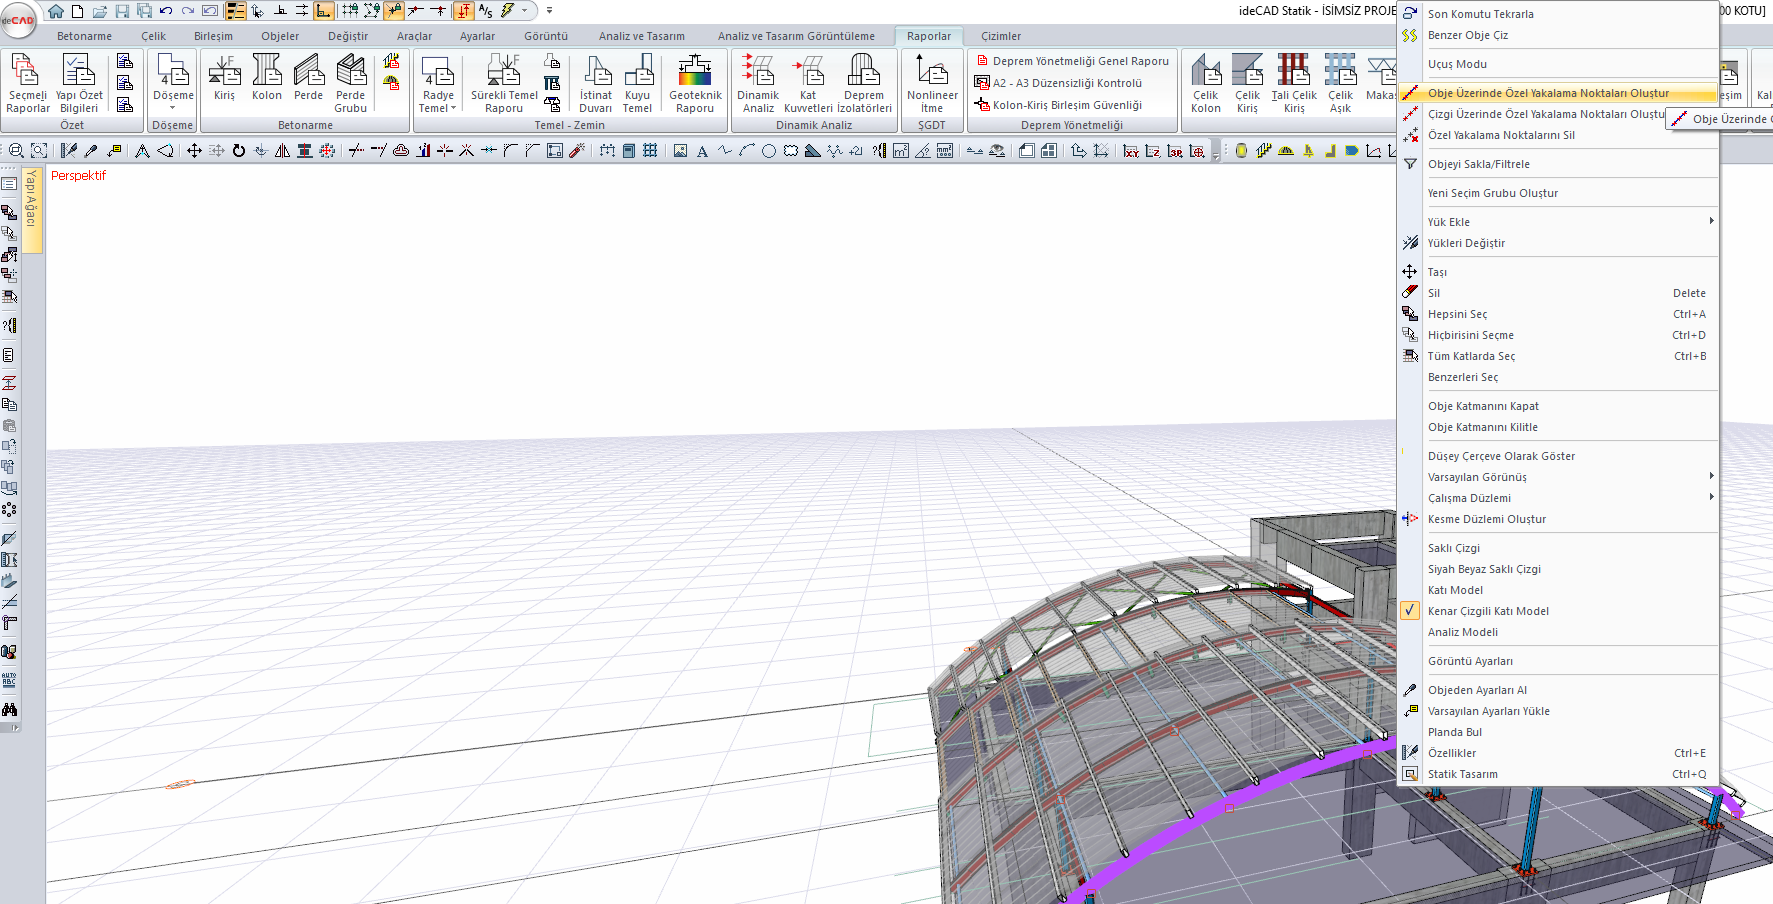The image size is (1773, 904).
Task: Click the ideCAD application logo button
Action: (x=18, y=19)
